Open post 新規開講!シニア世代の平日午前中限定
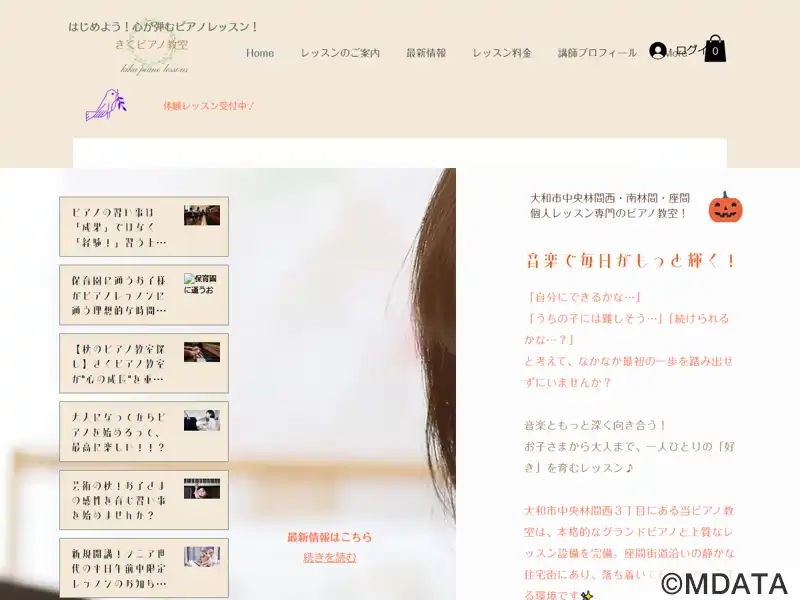Screen dimensions: 800x600 tap(119, 568)
